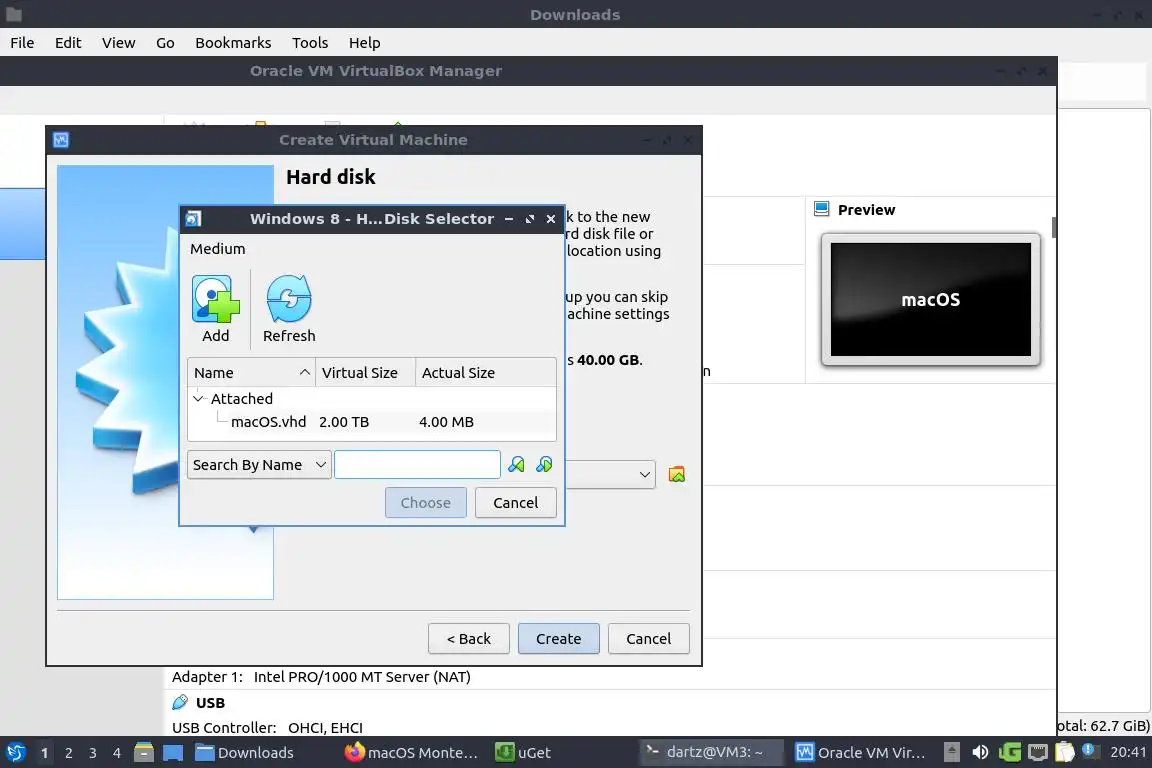Click the Create Virtual Machine window icon

[x=61, y=140]
